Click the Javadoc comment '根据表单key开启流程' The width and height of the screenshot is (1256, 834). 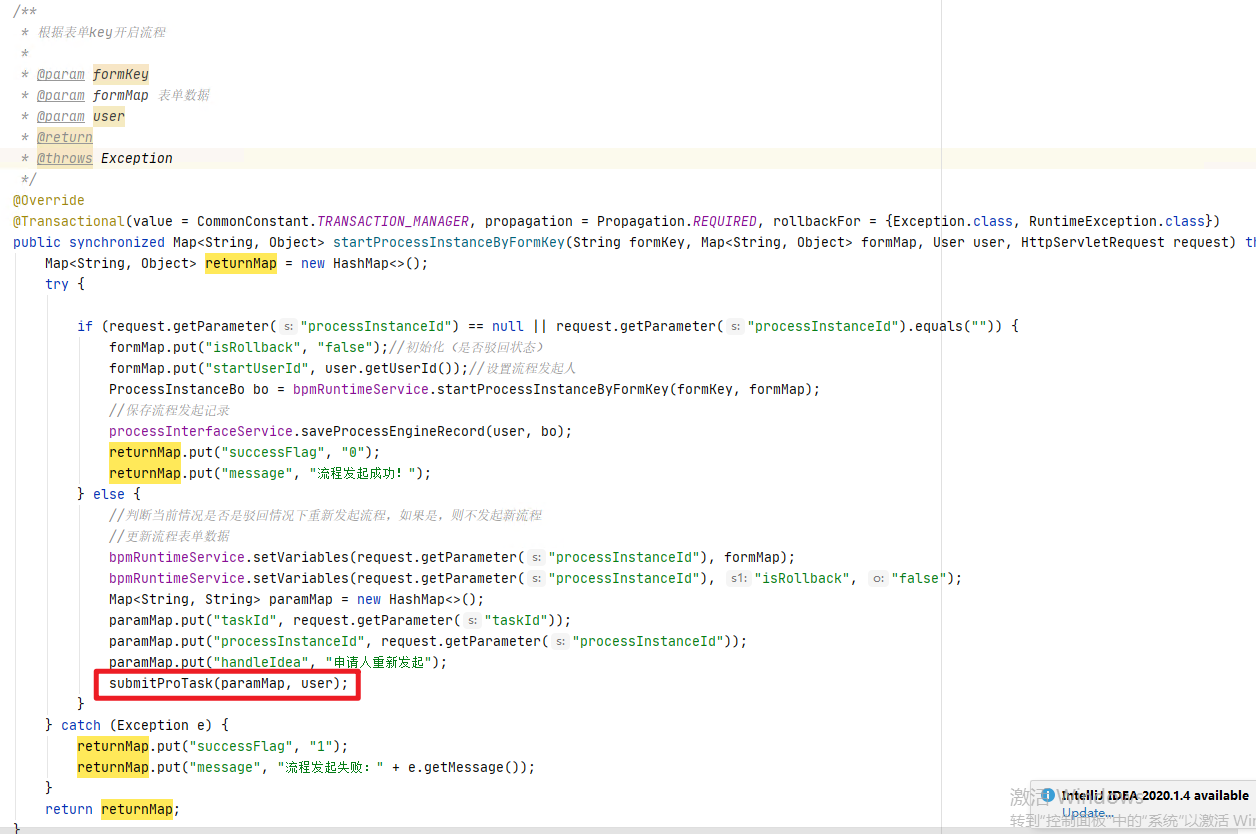coord(101,32)
